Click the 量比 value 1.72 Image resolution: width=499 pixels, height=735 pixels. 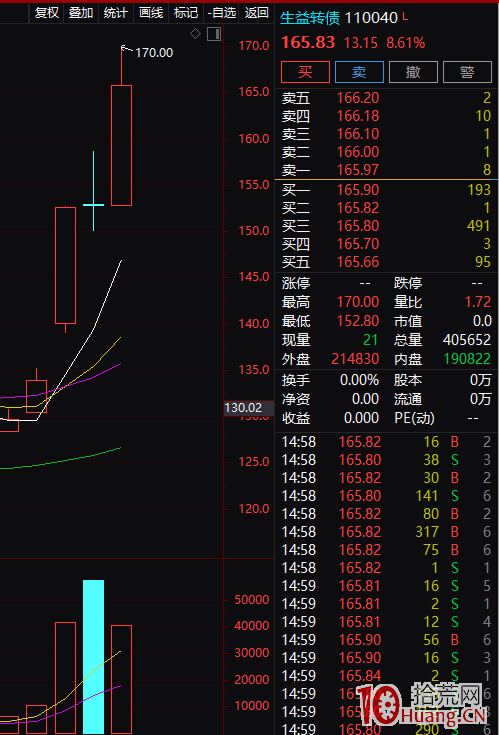tap(477, 302)
